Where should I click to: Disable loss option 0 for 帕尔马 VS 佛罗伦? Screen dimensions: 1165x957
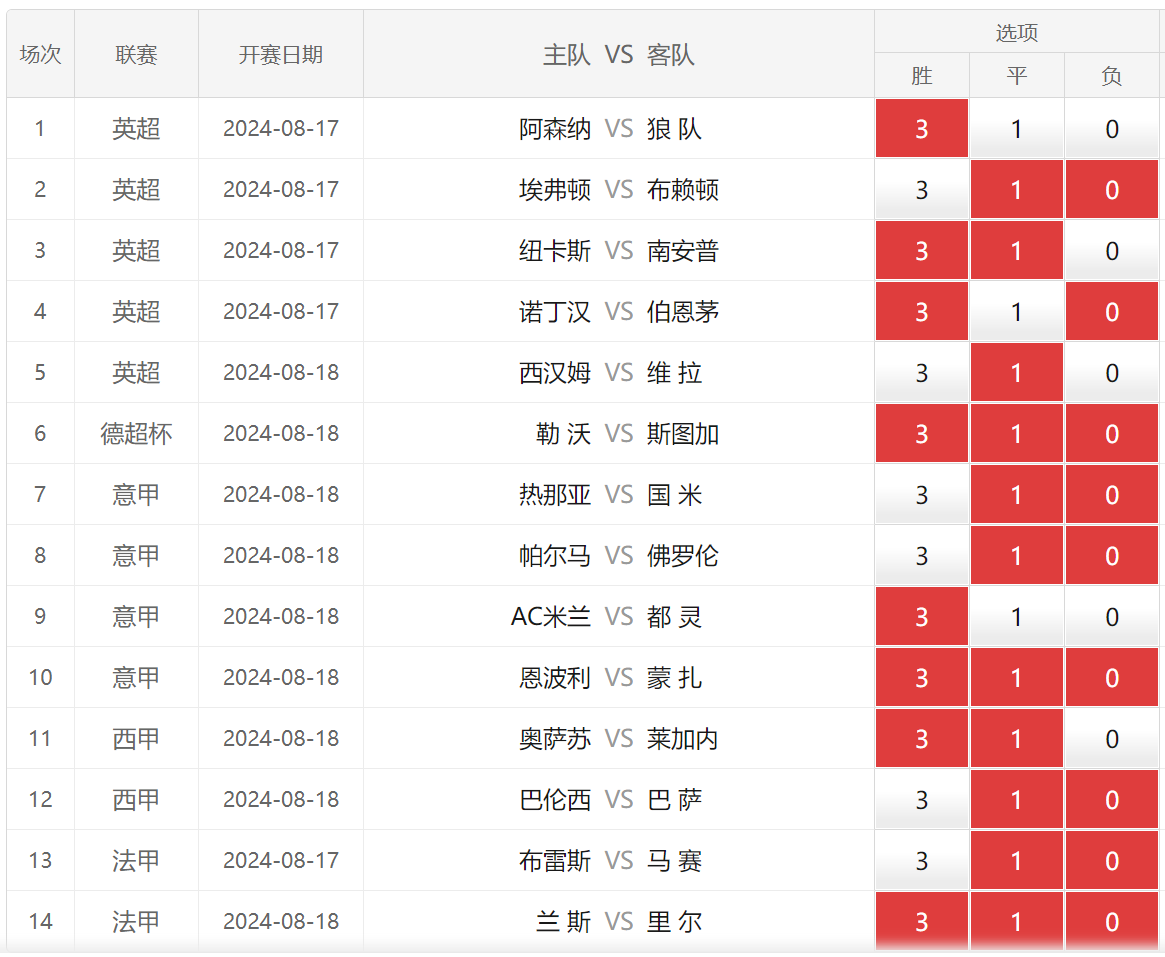pos(1112,555)
